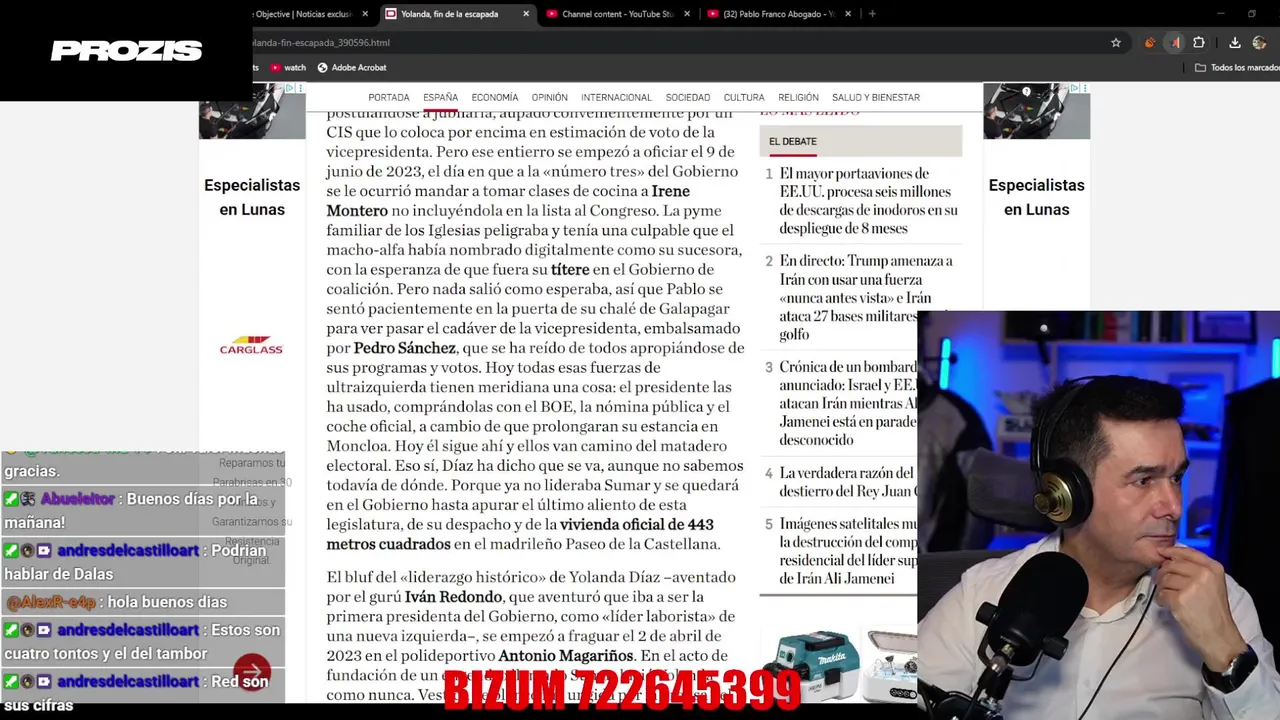Close the Channel content YouTube Studio tab
The width and height of the screenshot is (1280, 720).
click(x=687, y=14)
